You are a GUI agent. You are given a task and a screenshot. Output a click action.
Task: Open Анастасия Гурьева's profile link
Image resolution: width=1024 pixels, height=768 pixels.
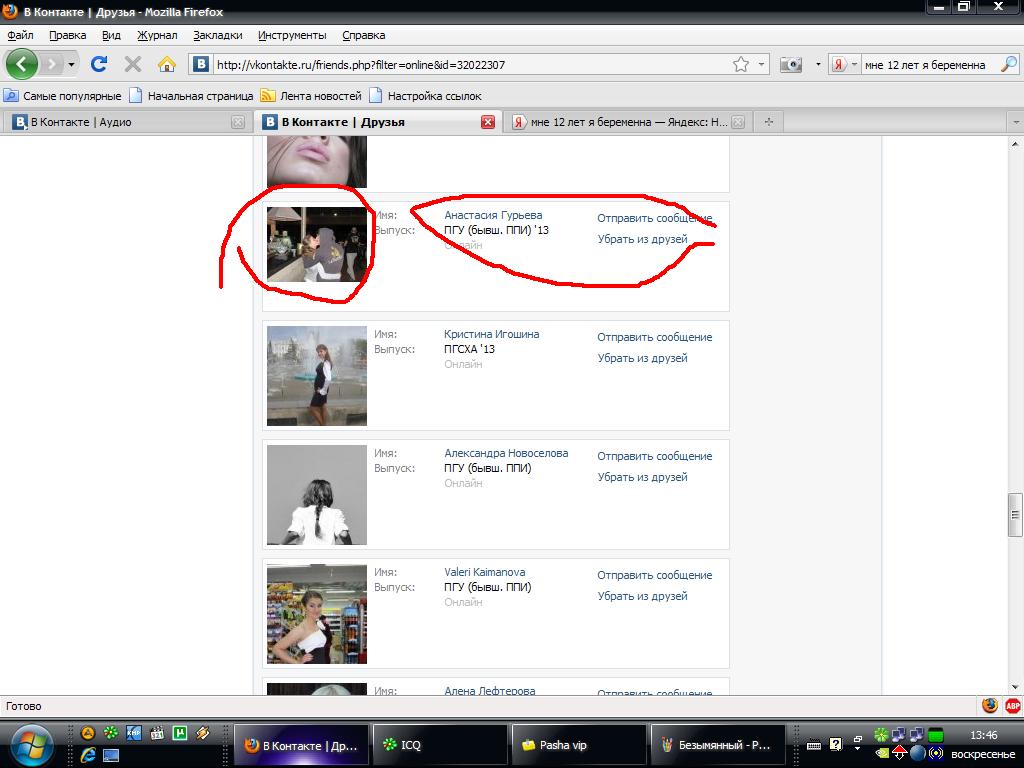click(493, 215)
